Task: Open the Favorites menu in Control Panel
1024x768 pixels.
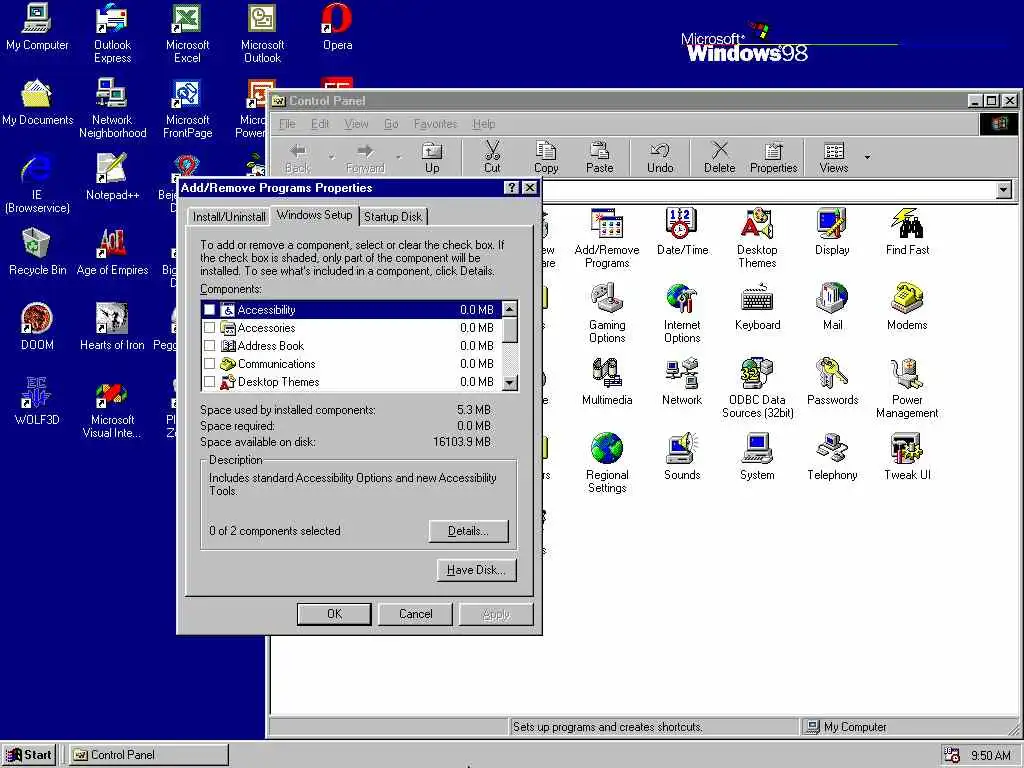Action: coord(435,124)
